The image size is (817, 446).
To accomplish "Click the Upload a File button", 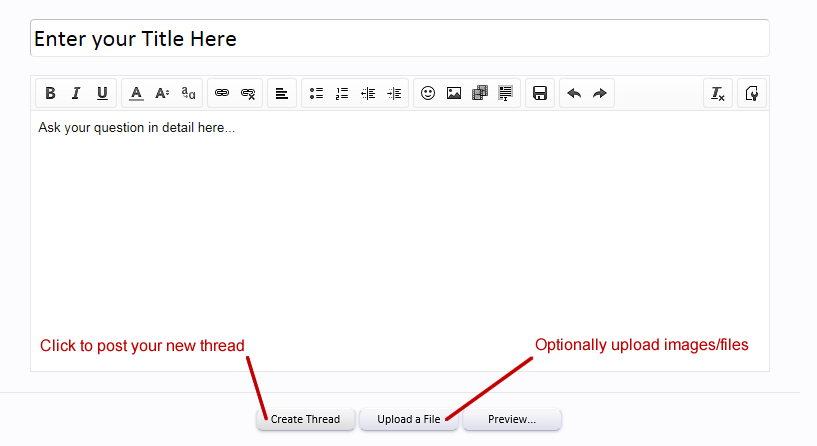I will 409,419.
